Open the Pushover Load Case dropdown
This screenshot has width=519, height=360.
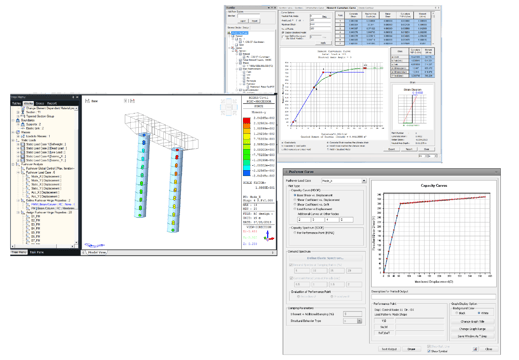(364, 181)
